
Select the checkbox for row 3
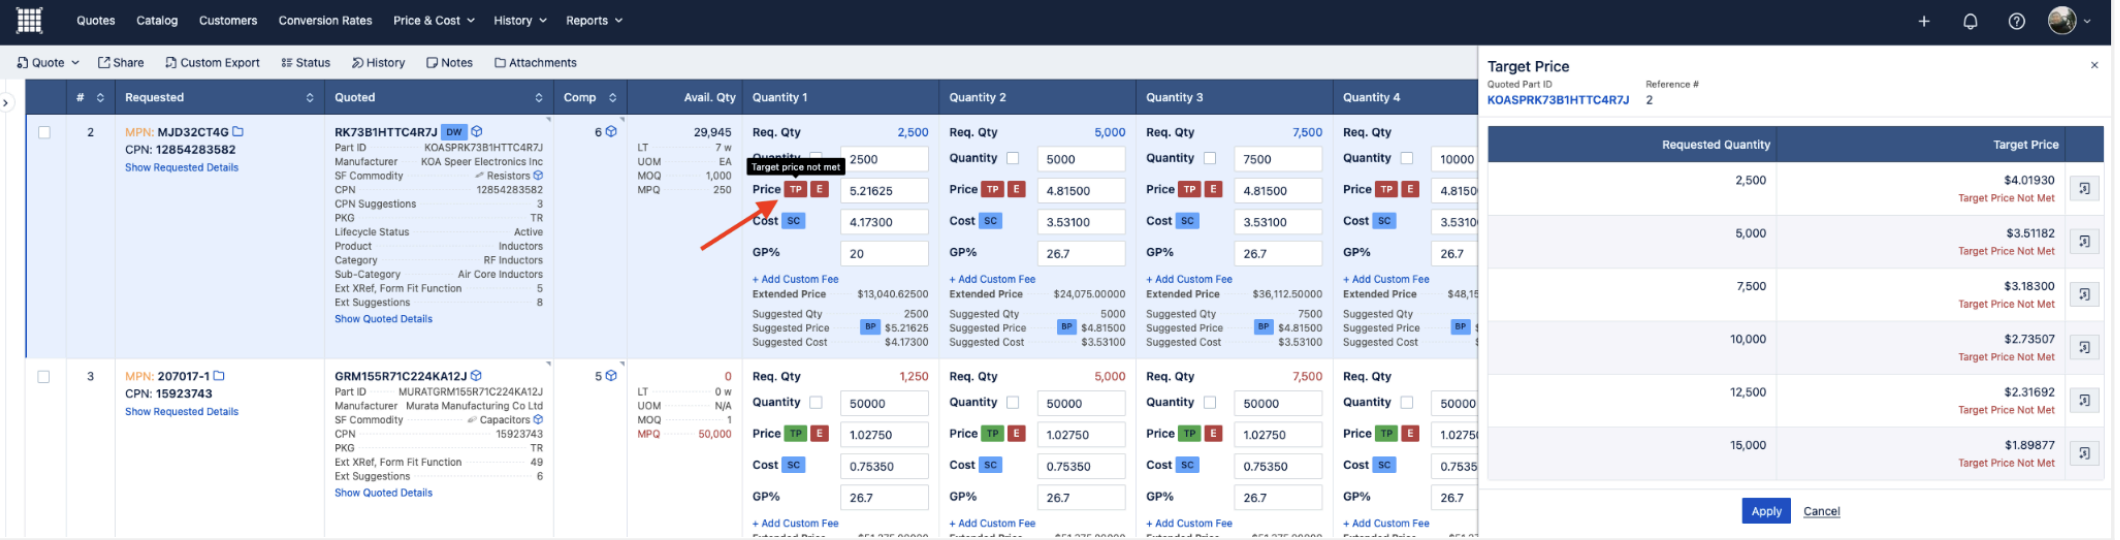tap(44, 377)
